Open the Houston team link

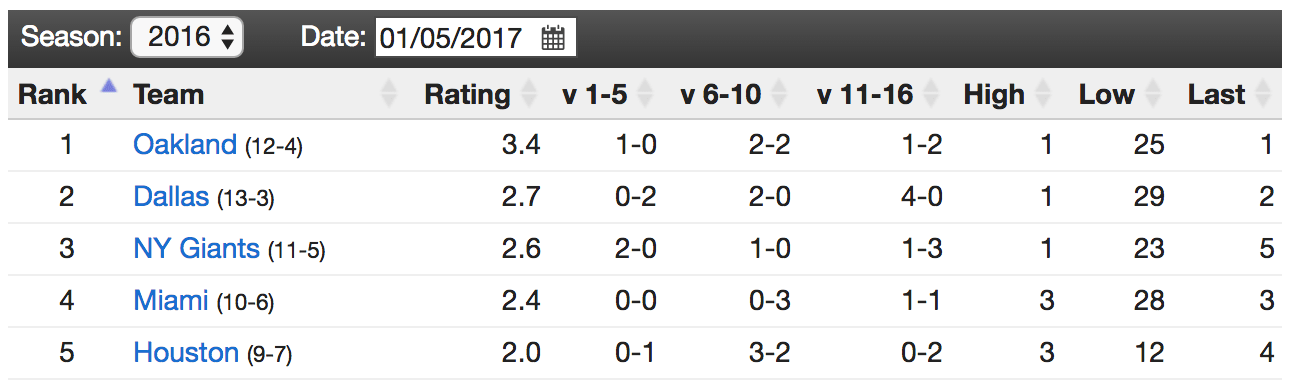(186, 352)
